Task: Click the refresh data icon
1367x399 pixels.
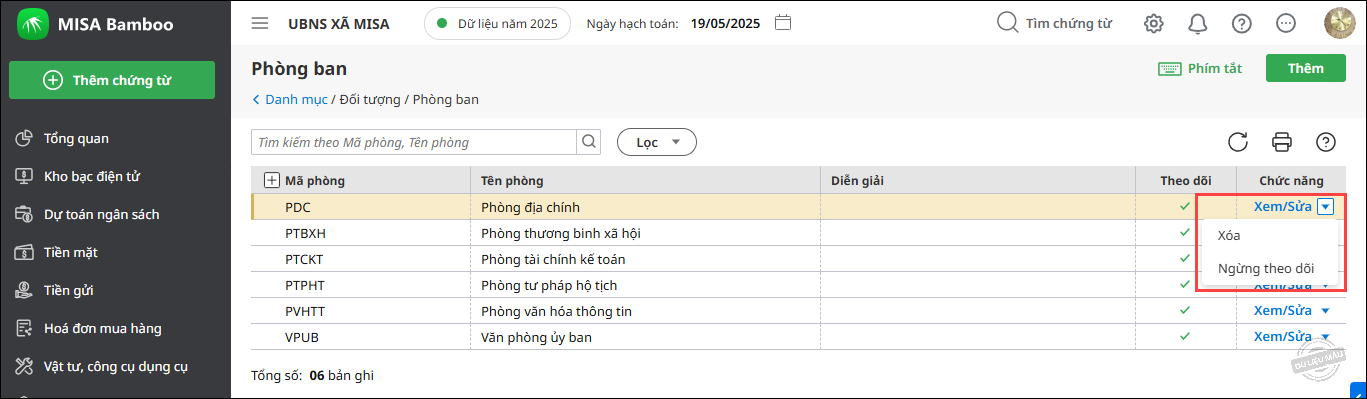Action: point(1238,142)
